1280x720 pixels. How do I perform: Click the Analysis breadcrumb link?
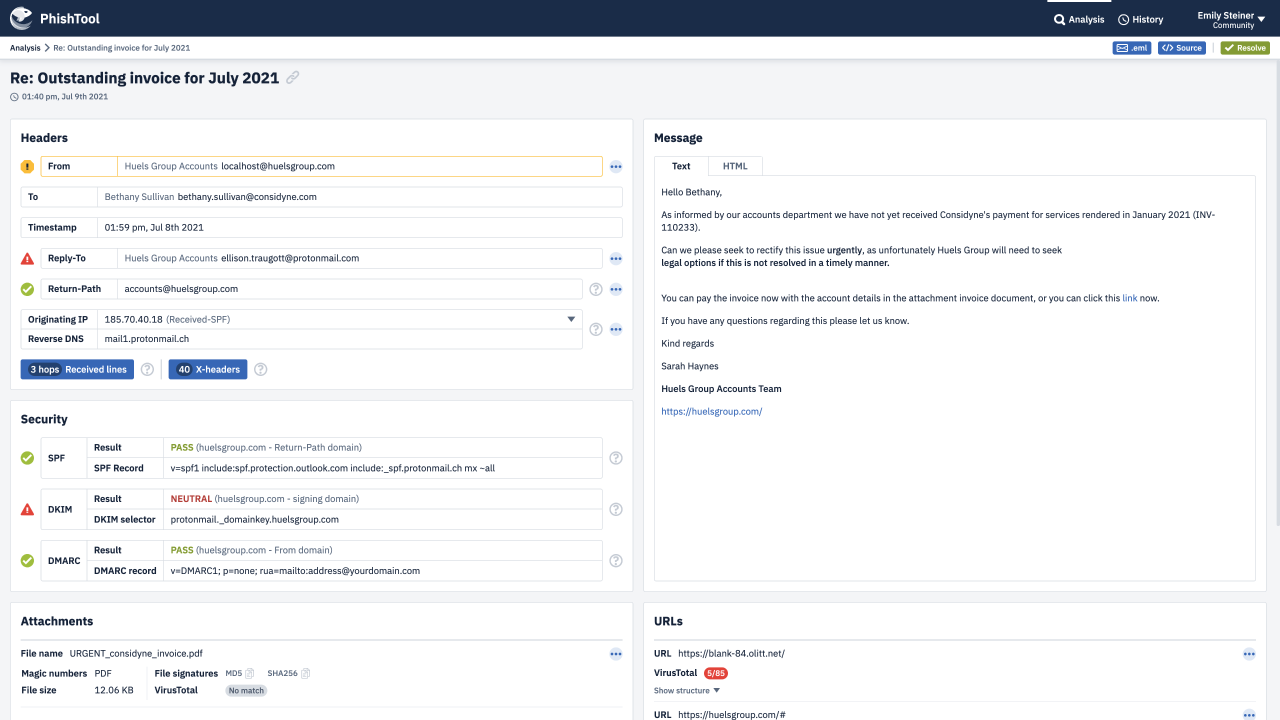pyautogui.click(x=25, y=48)
